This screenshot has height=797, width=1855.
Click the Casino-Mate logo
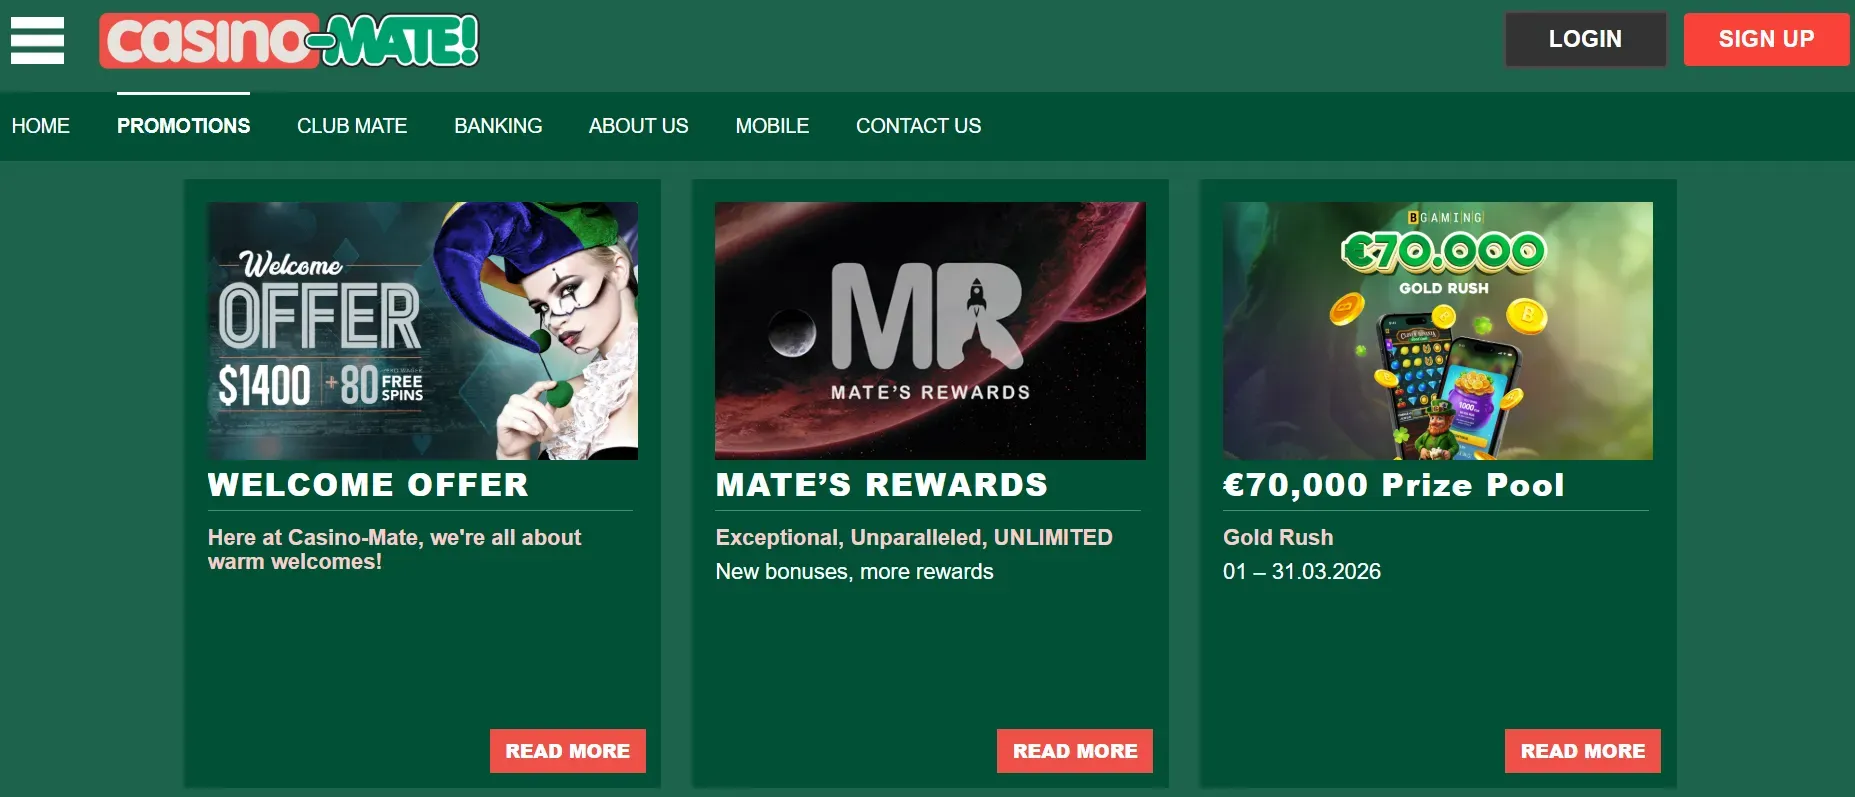coord(289,41)
